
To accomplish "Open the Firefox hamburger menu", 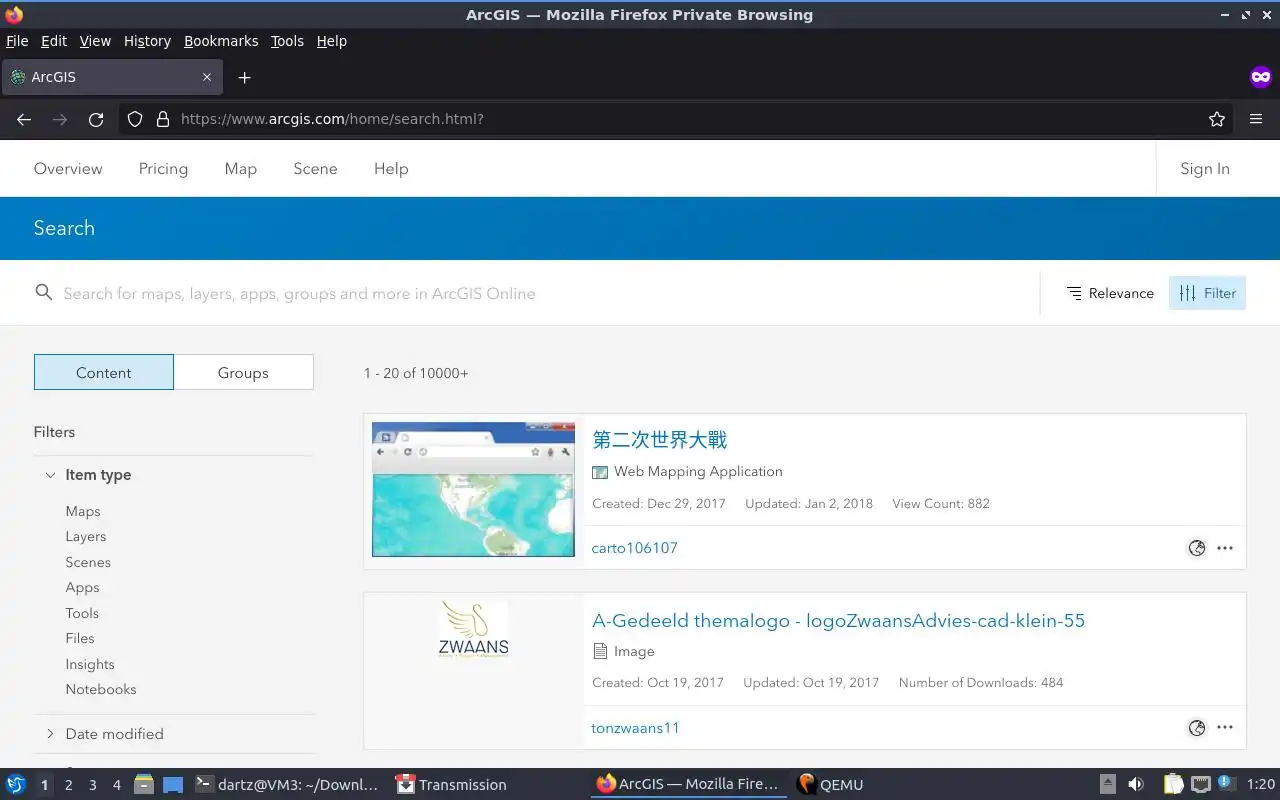I will pos(1256,119).
